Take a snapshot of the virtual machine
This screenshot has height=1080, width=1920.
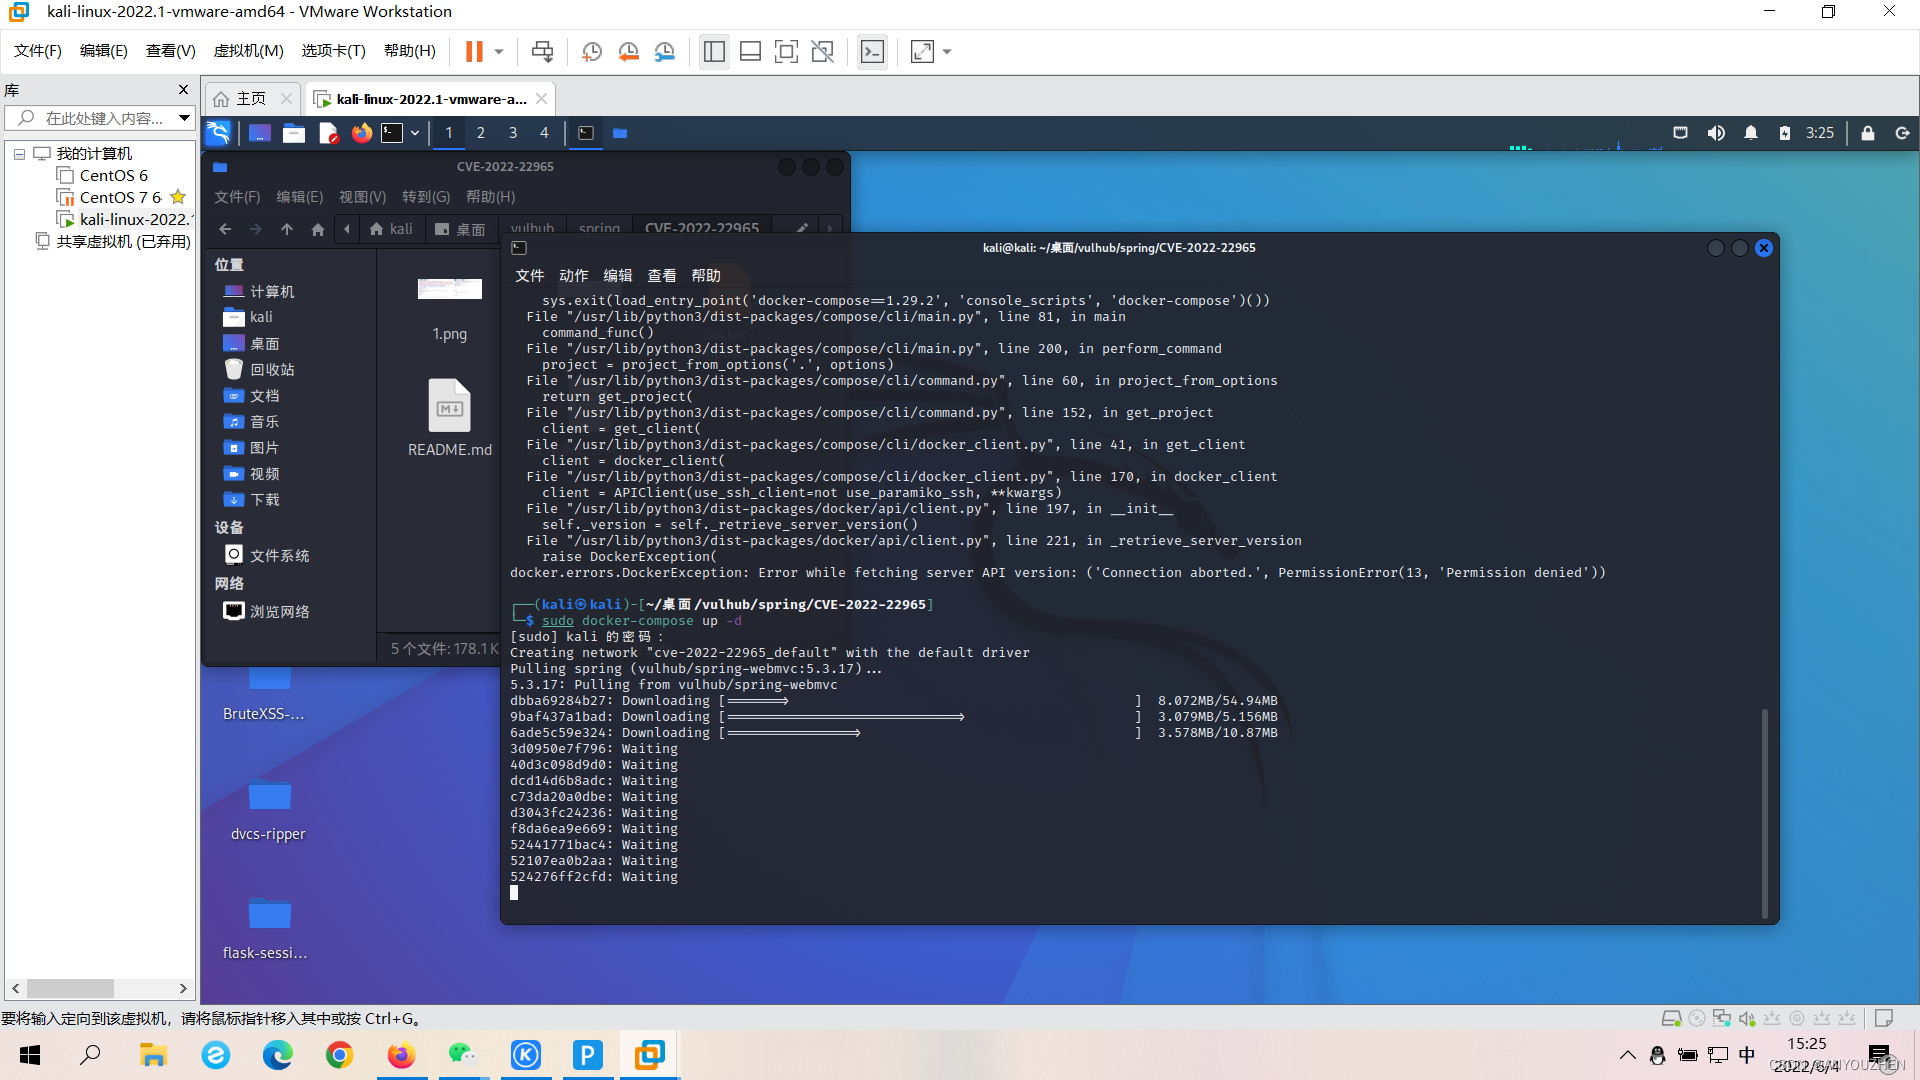591,51
